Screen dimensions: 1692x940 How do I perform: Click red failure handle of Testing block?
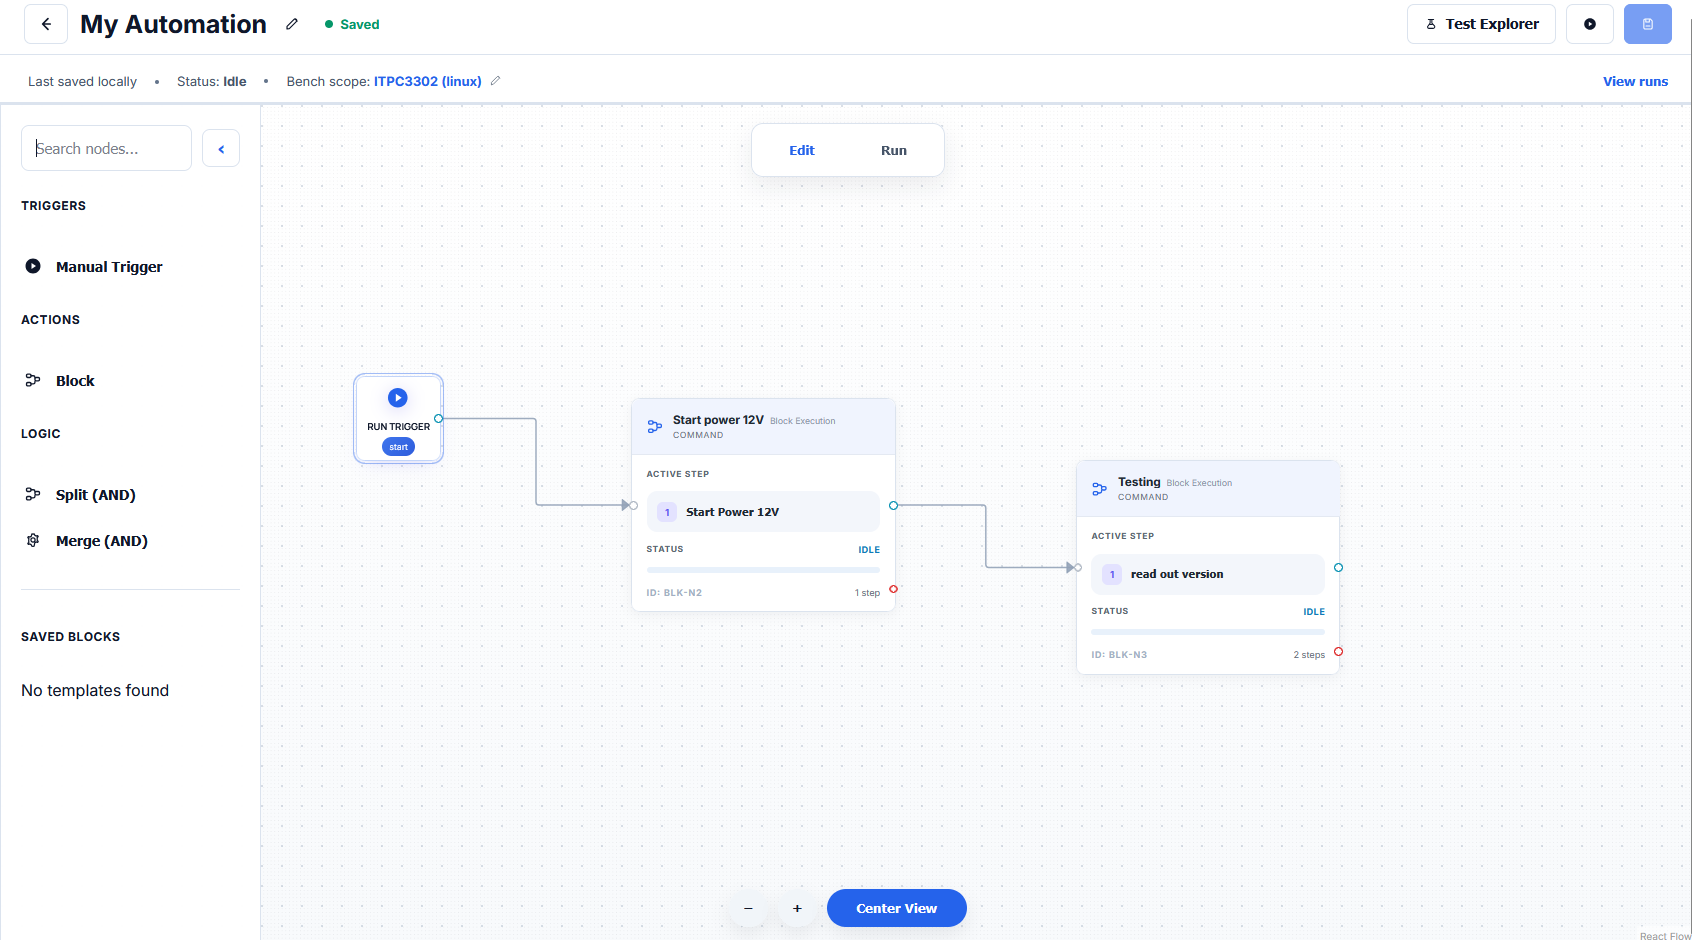coord(1338,651)
